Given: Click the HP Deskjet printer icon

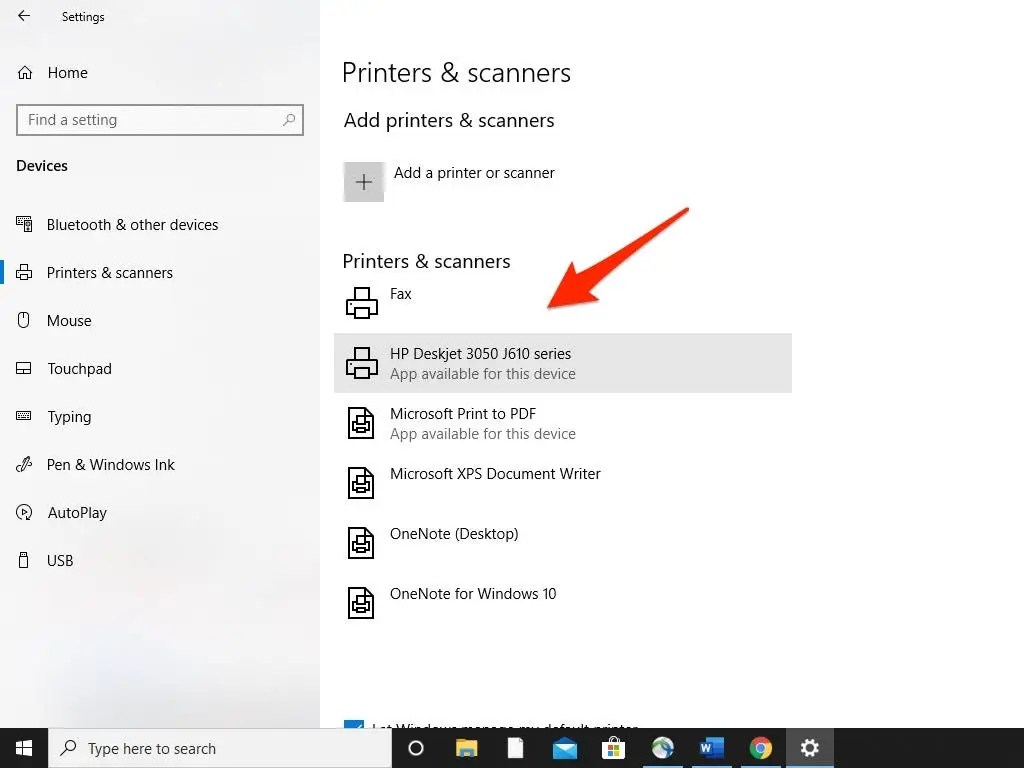Looking at the screenshot, I should pos(362,363).
